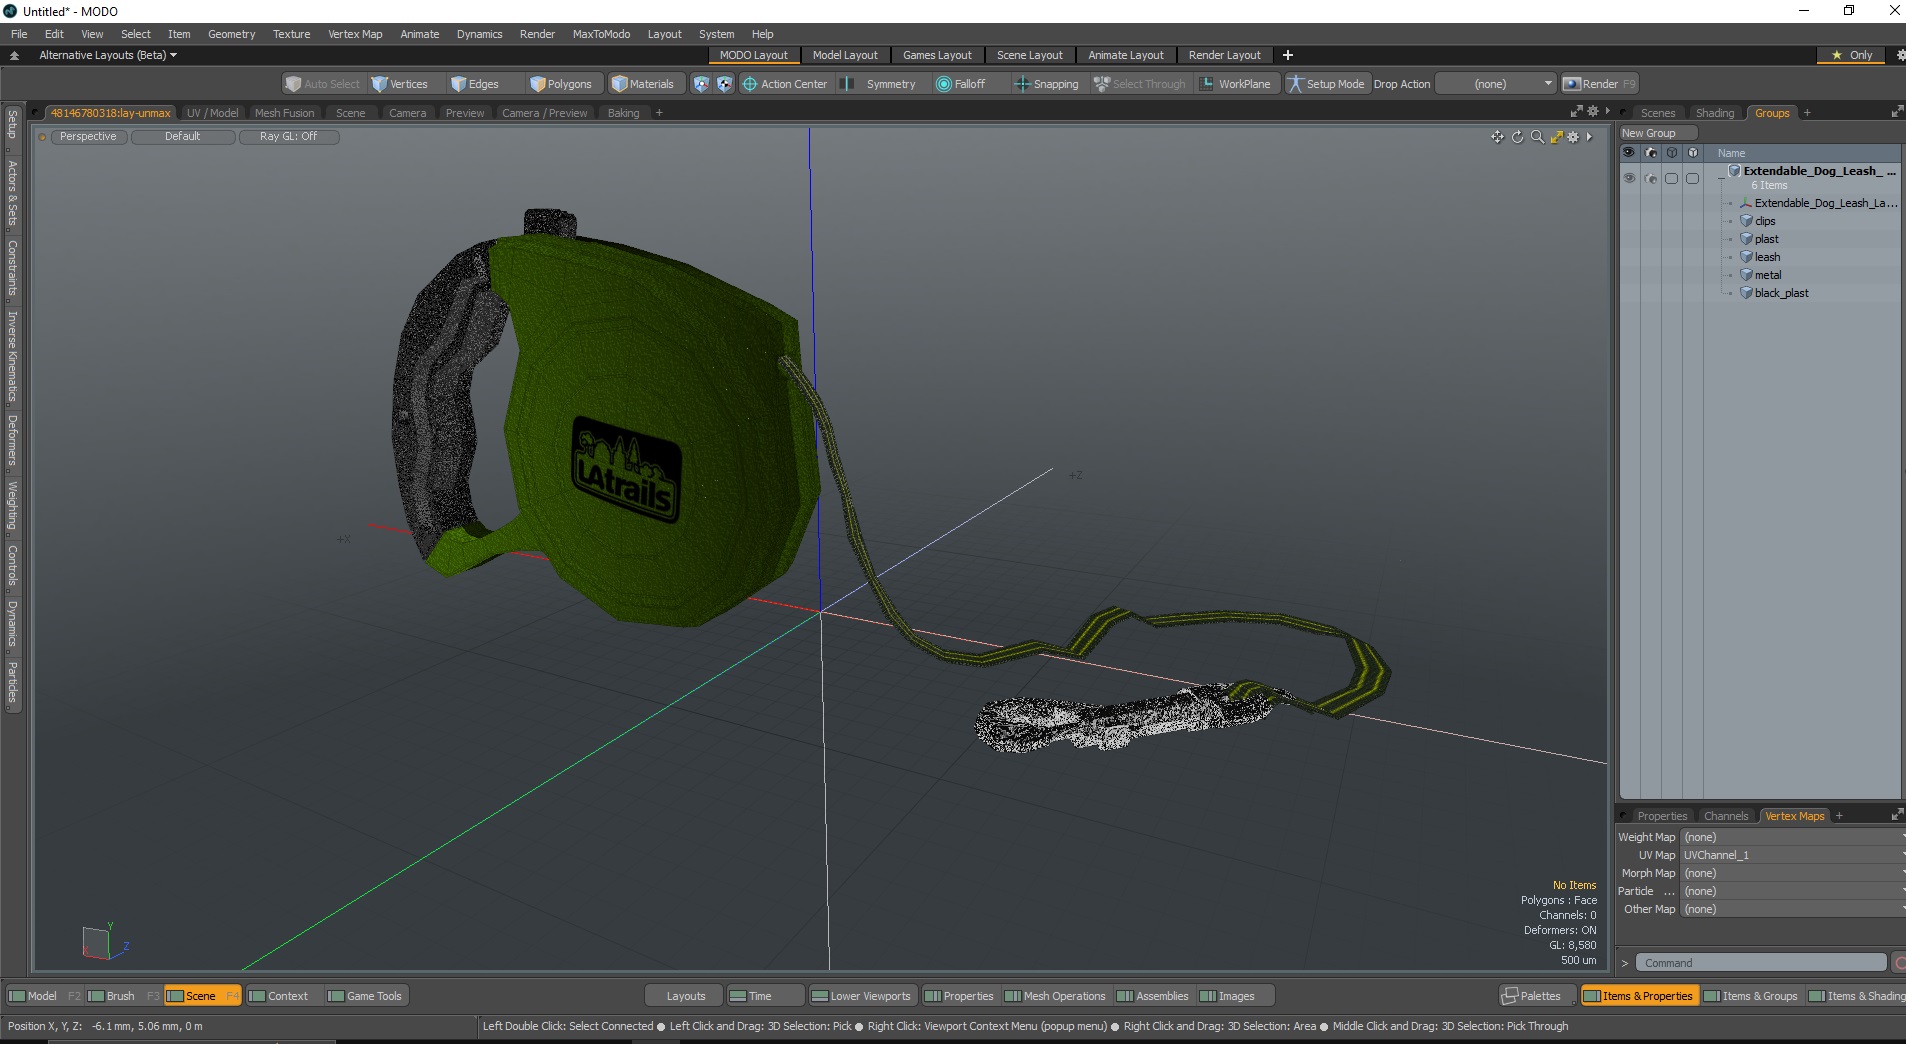Screen dimensions: 1906x1044
Task: Switch to the Channels tab
Action: [1725, 816]
